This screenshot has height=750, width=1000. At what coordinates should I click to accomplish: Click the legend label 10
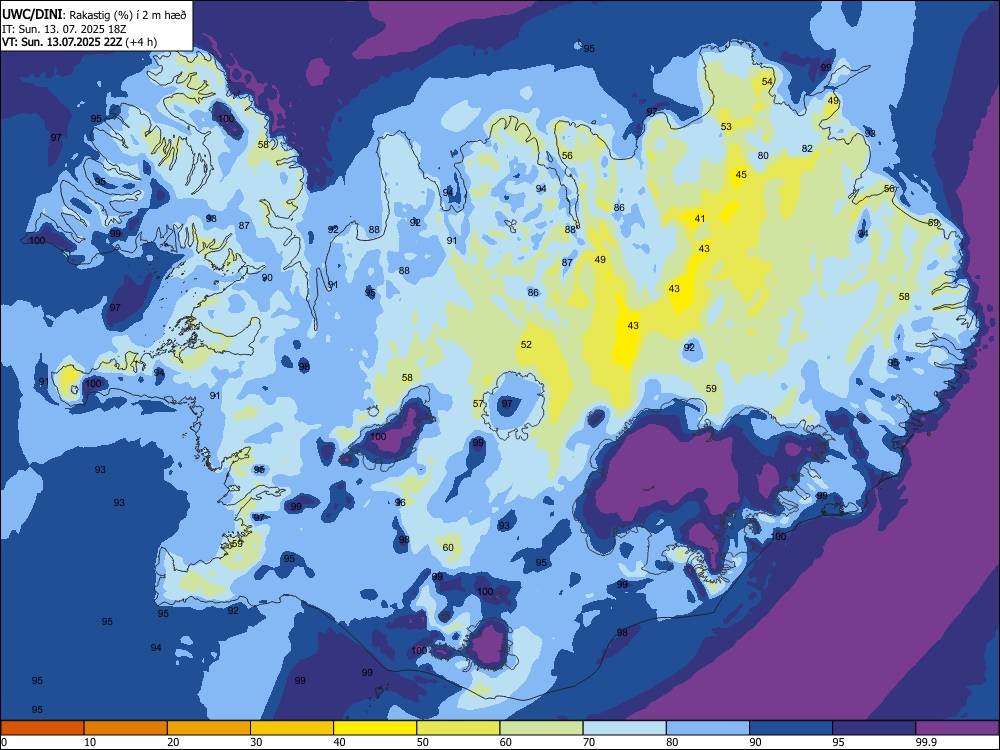point(90,742)
